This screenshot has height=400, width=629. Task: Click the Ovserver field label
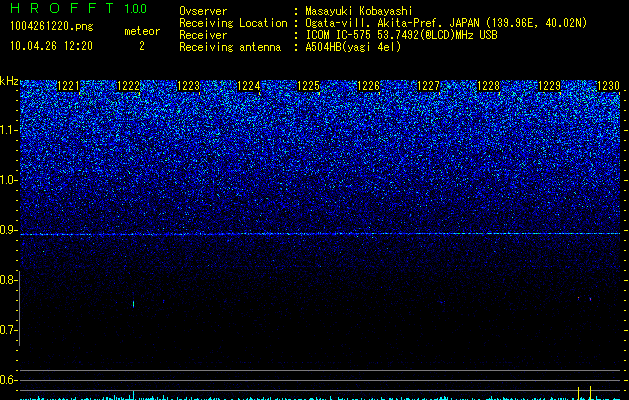coord(203,11)
